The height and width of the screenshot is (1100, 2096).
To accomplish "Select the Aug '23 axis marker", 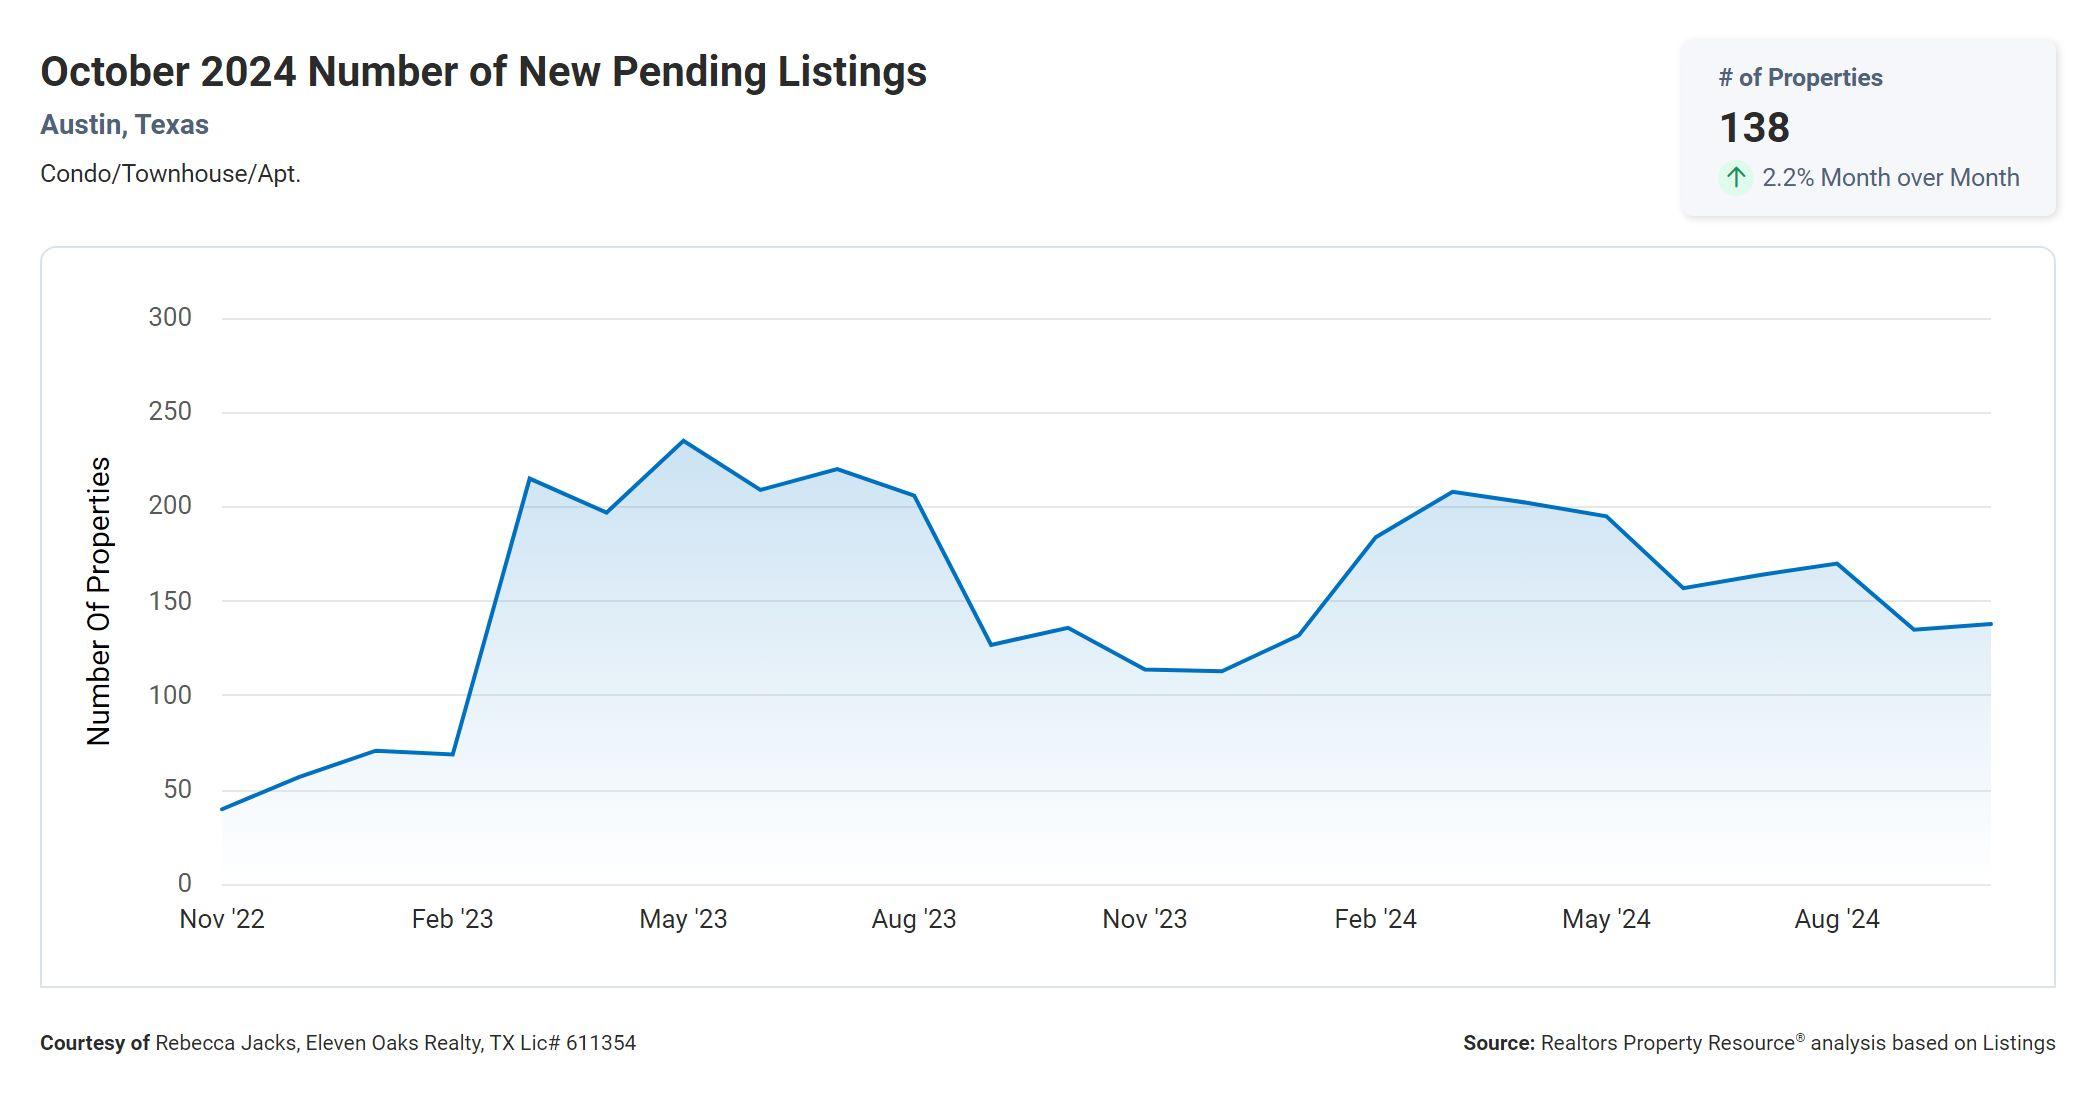I will (914, 919).
